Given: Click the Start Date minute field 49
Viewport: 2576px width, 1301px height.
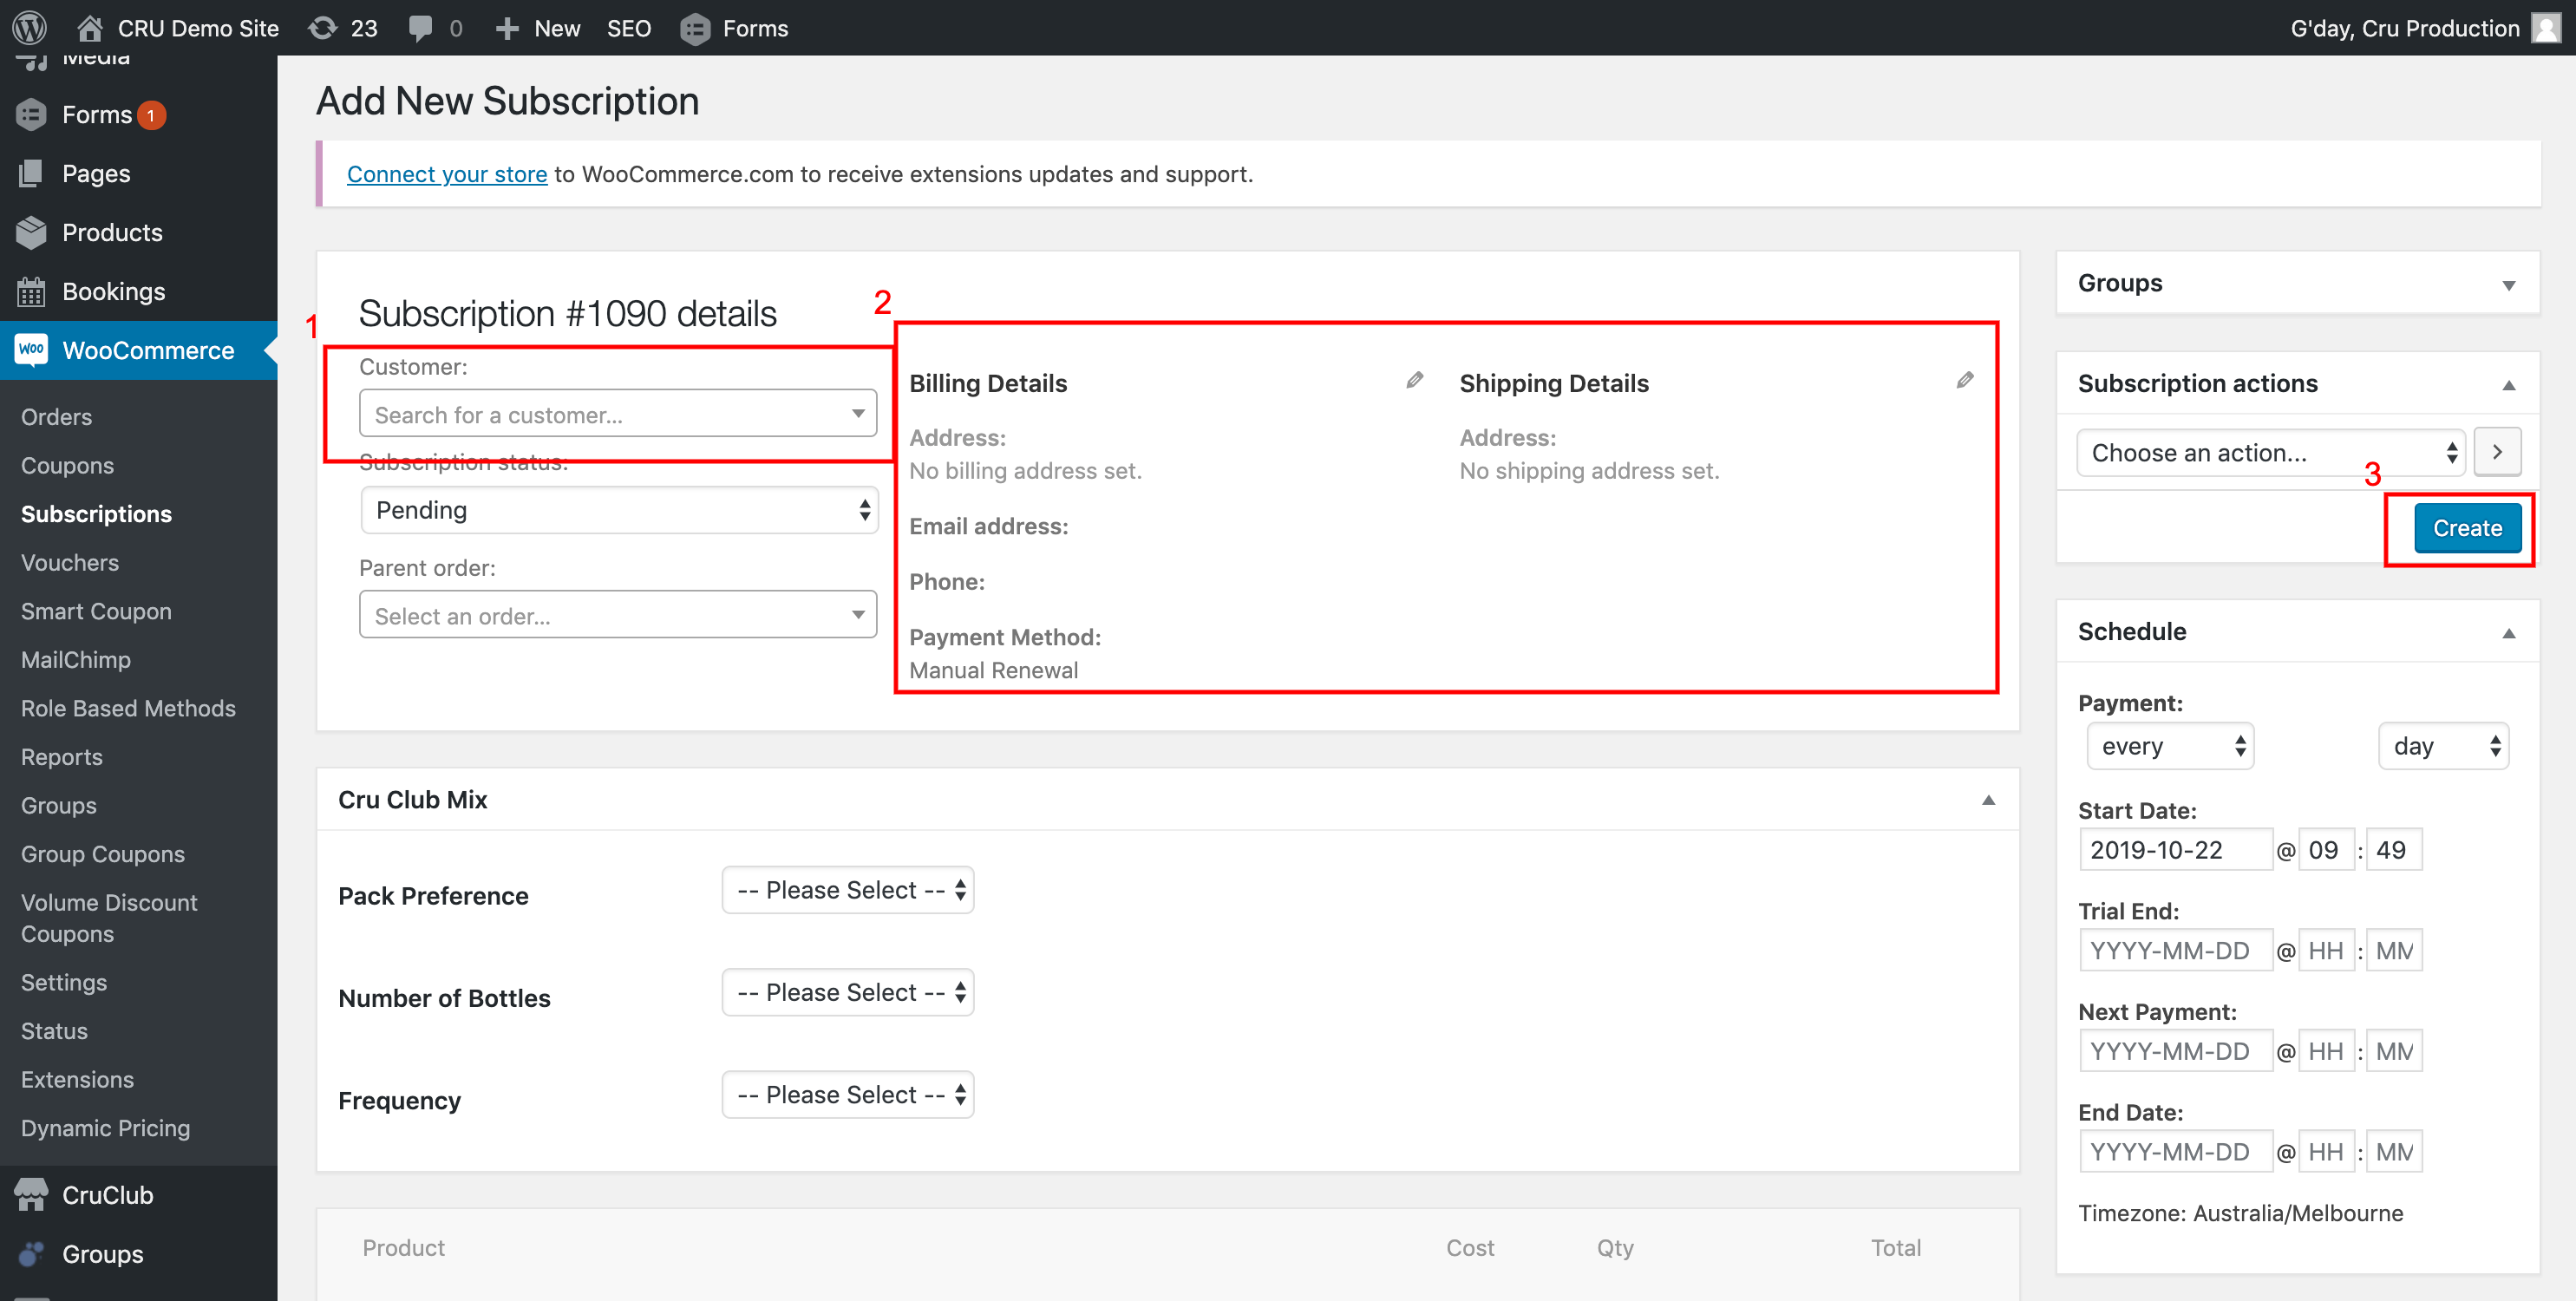Looking at the screenshot, I should (x=2394, y=850).
